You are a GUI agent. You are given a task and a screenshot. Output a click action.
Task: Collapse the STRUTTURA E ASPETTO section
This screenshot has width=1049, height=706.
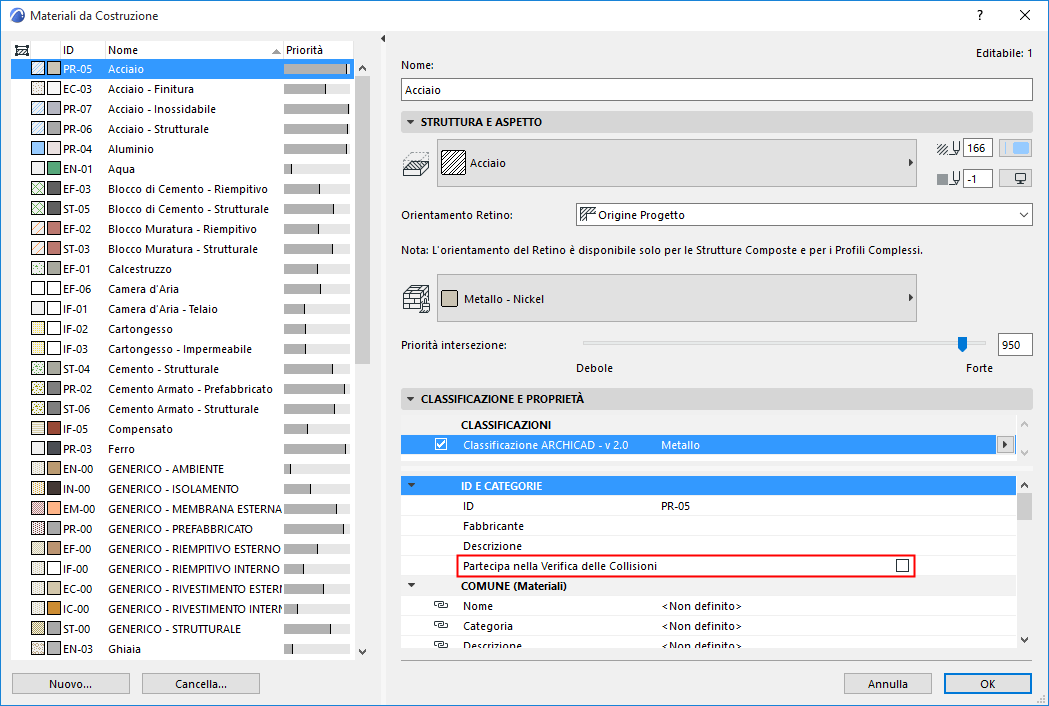pyautogui.click(x=410, y=119)
